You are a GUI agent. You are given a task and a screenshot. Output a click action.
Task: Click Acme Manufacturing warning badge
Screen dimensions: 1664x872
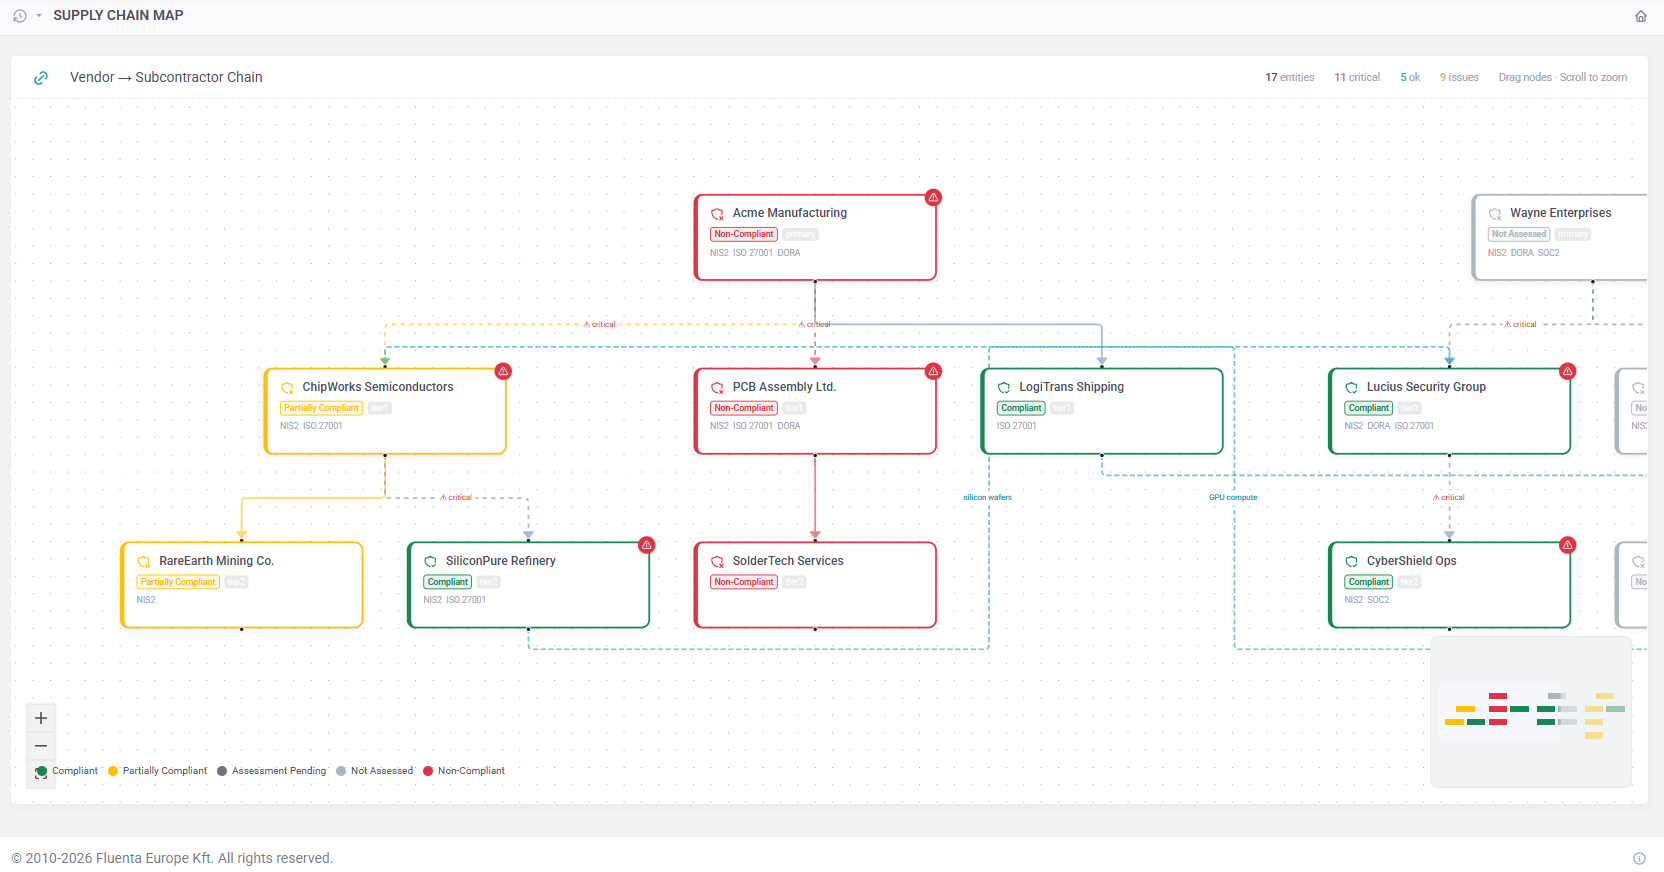[933, 197]
